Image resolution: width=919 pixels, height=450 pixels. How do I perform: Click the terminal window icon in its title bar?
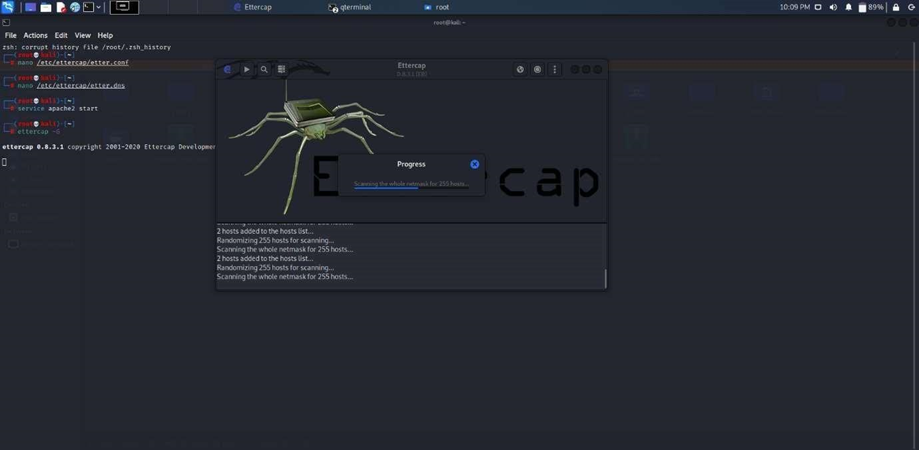(x=5, y=22)
